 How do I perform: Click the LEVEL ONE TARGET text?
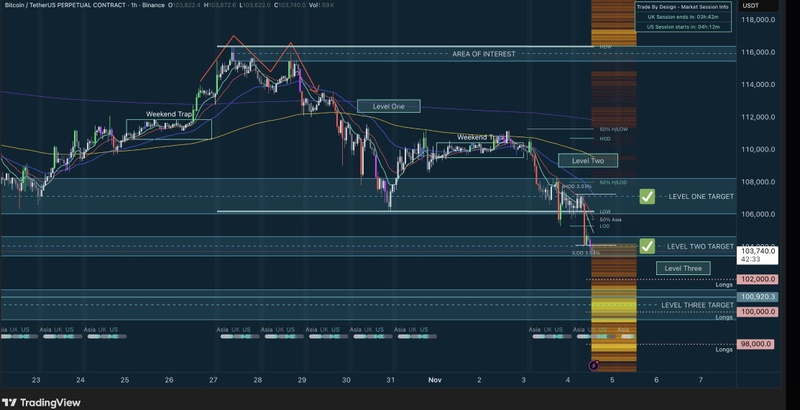click(701, 196)
